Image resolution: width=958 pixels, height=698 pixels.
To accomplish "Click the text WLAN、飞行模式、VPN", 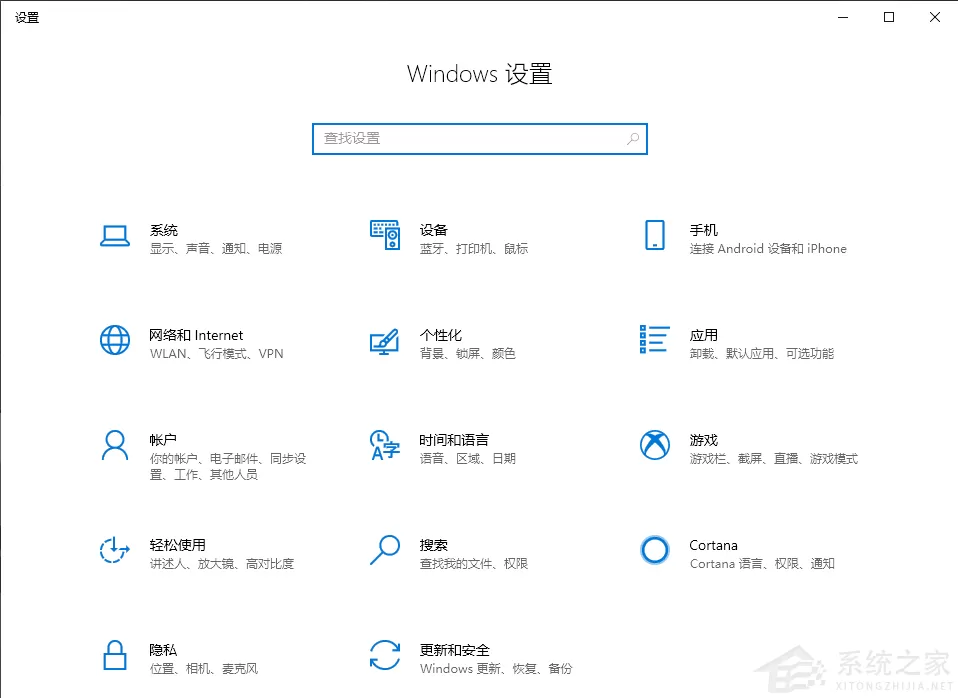I will (x=217, y=354).
